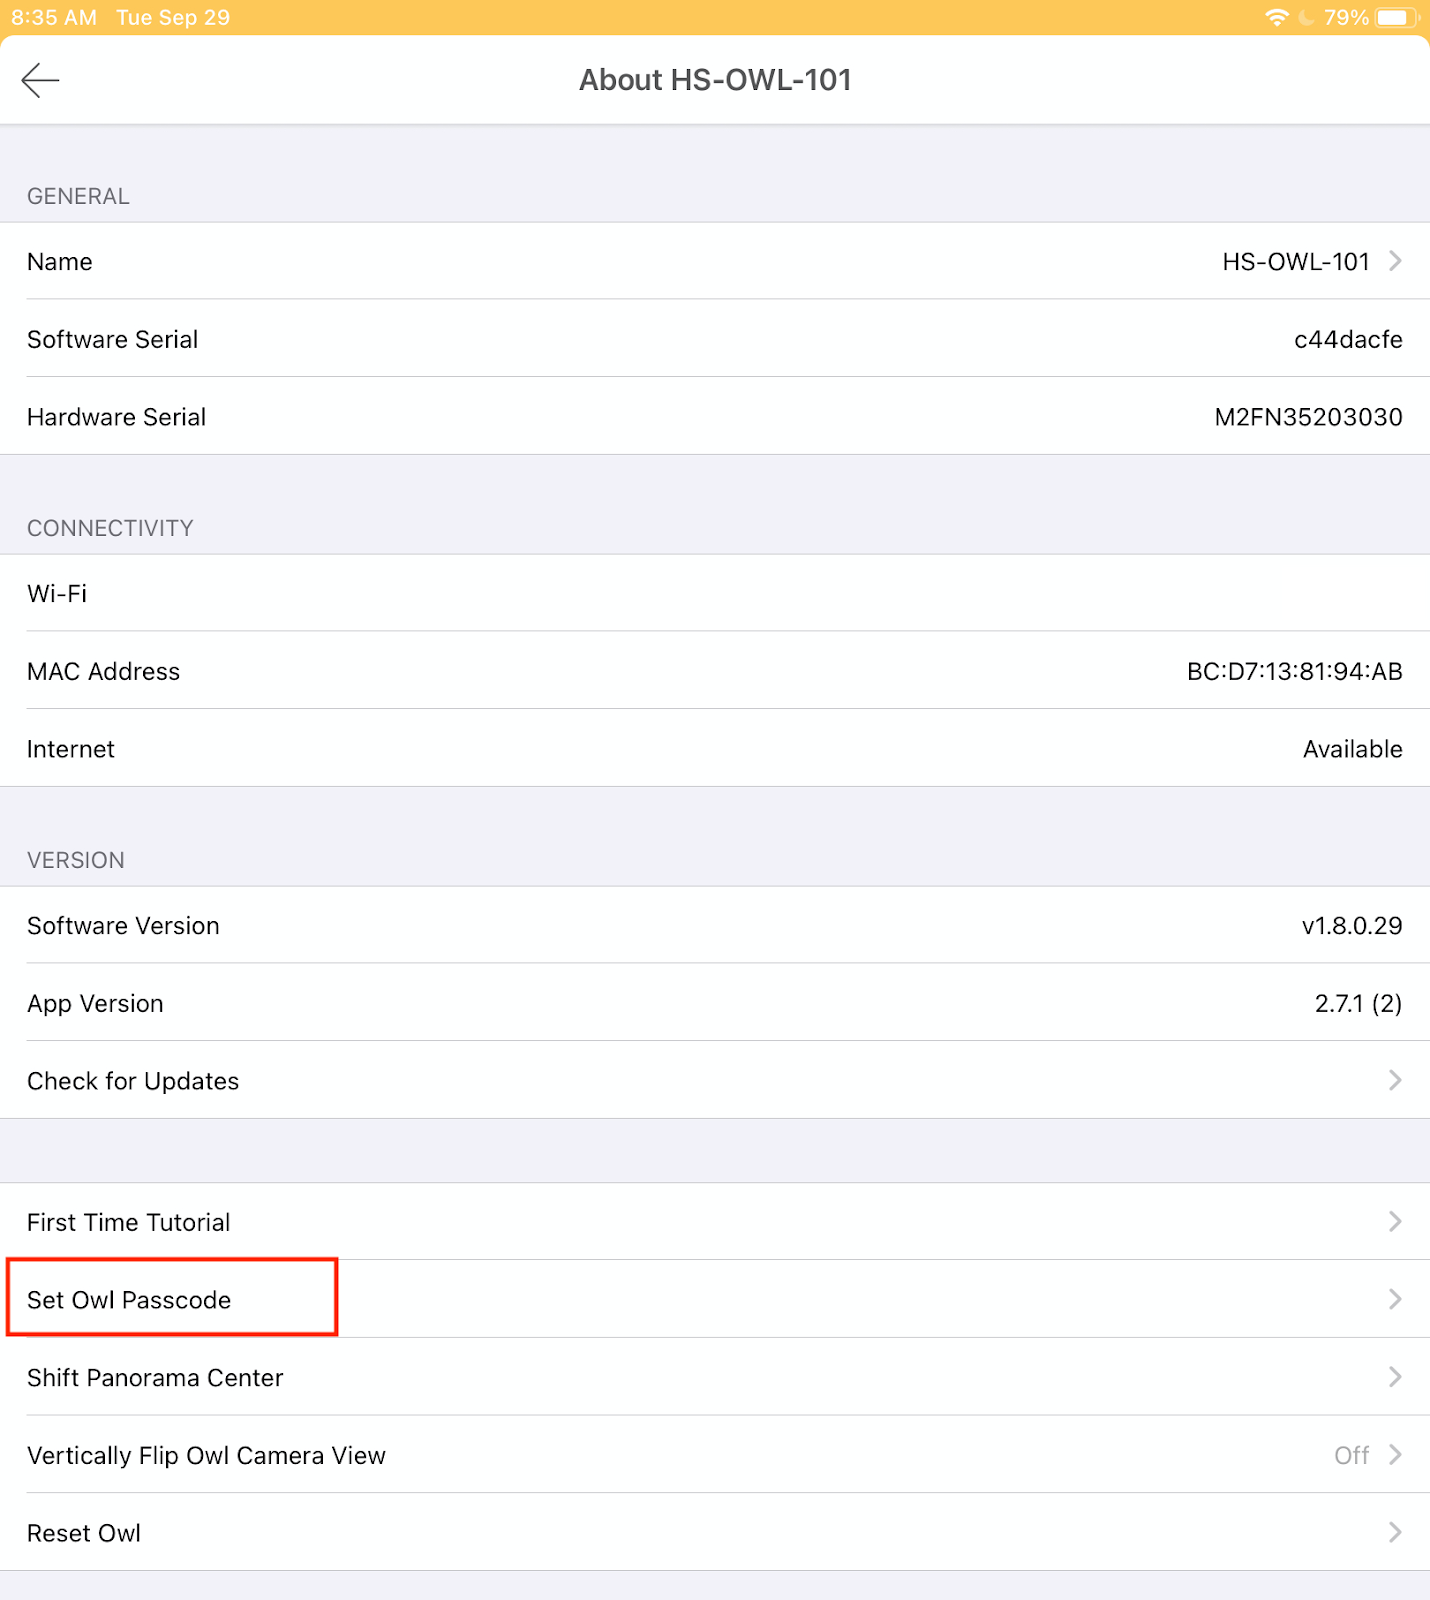
Task: Expand Check for Updates chevron
Action: click(1395, 1080)
